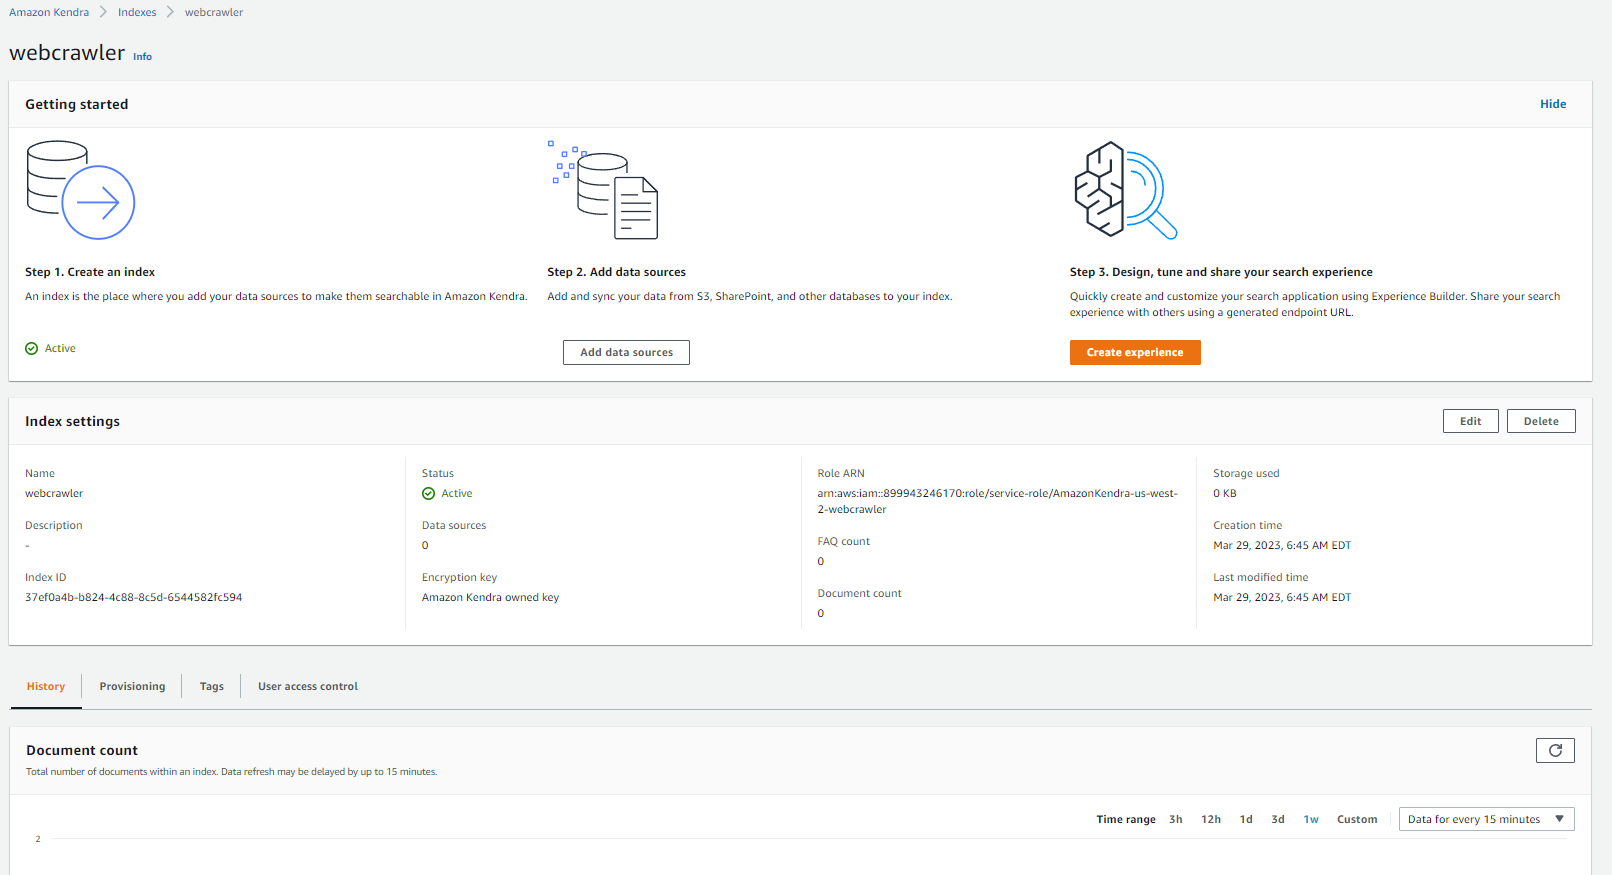
Task: Click the Add data sources button
Action: click(x=626, y=353)
